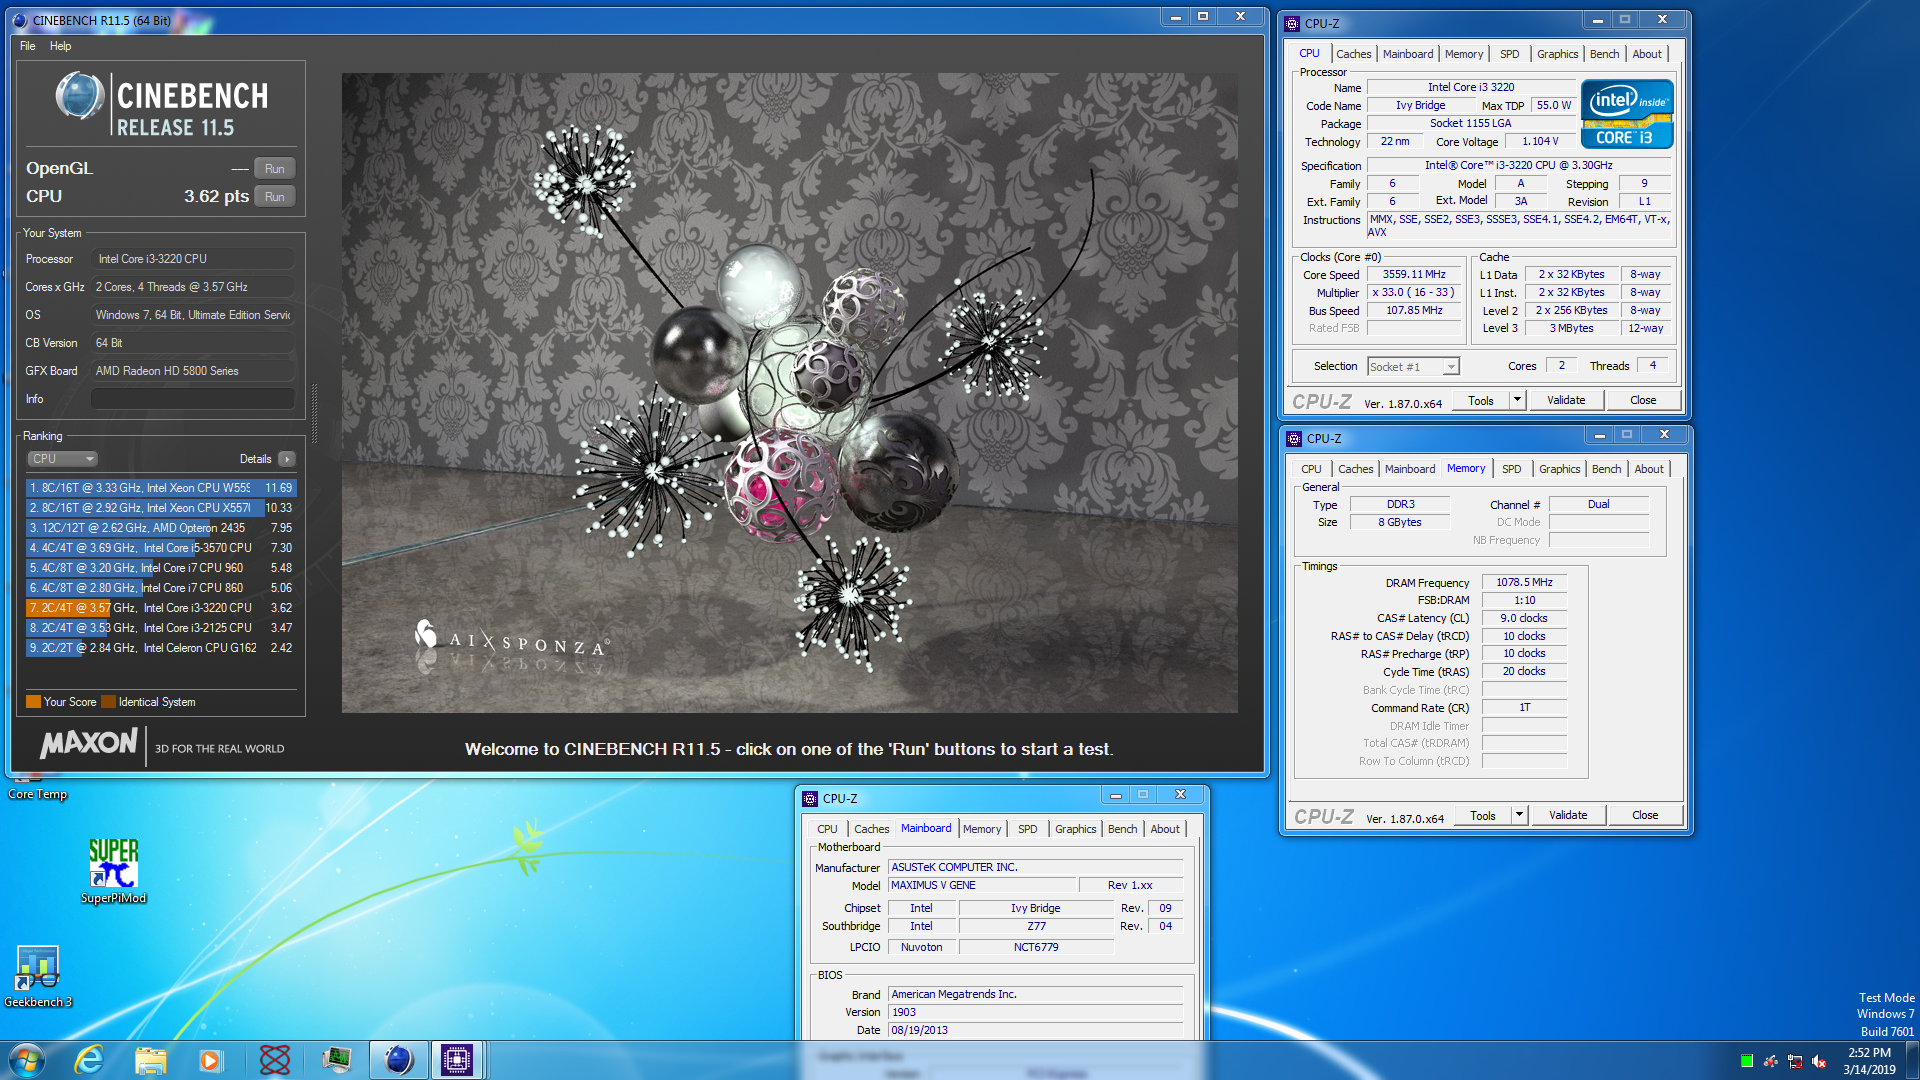Click the Your Score orange legend swatch
The width and height of the screenshot is (1920, 1080).
[x=33, y=702]
